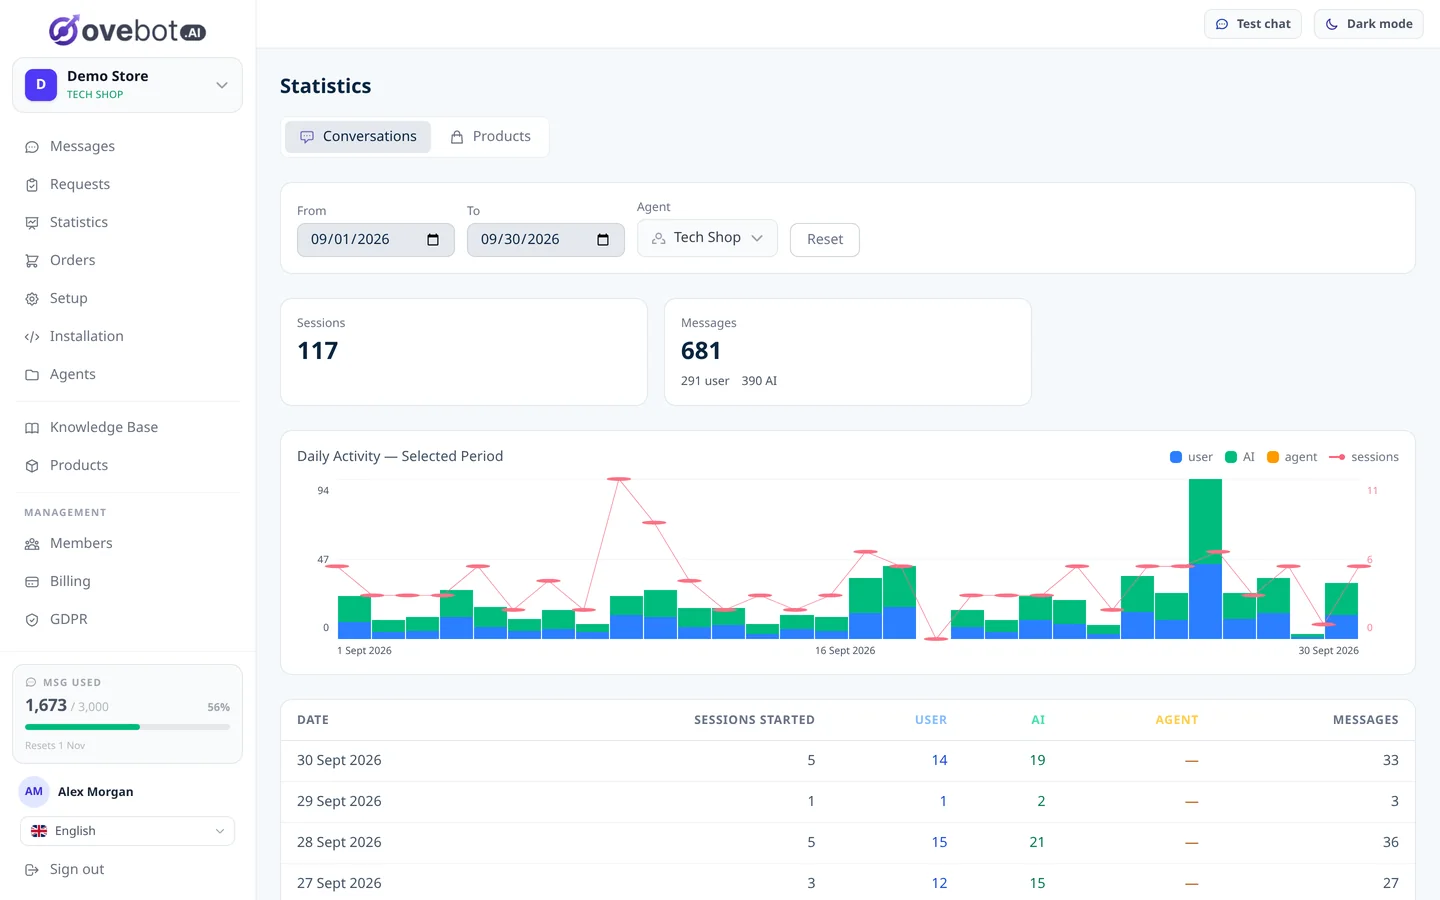Open the English language dropdown
1440x900 pixels.
point(127,831)
